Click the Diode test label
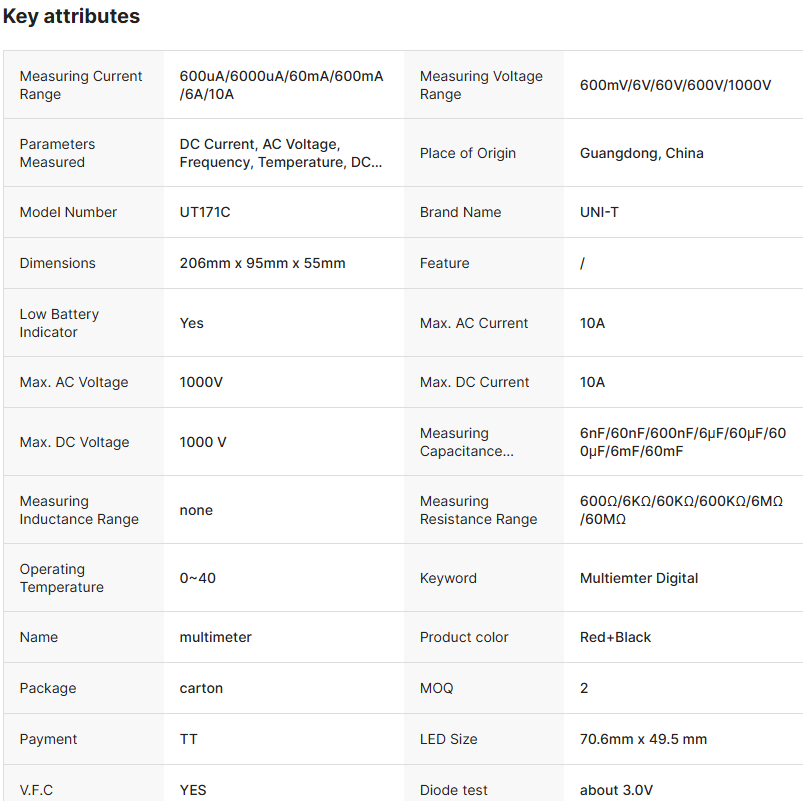Screen dimensions: 803x801 454,790
